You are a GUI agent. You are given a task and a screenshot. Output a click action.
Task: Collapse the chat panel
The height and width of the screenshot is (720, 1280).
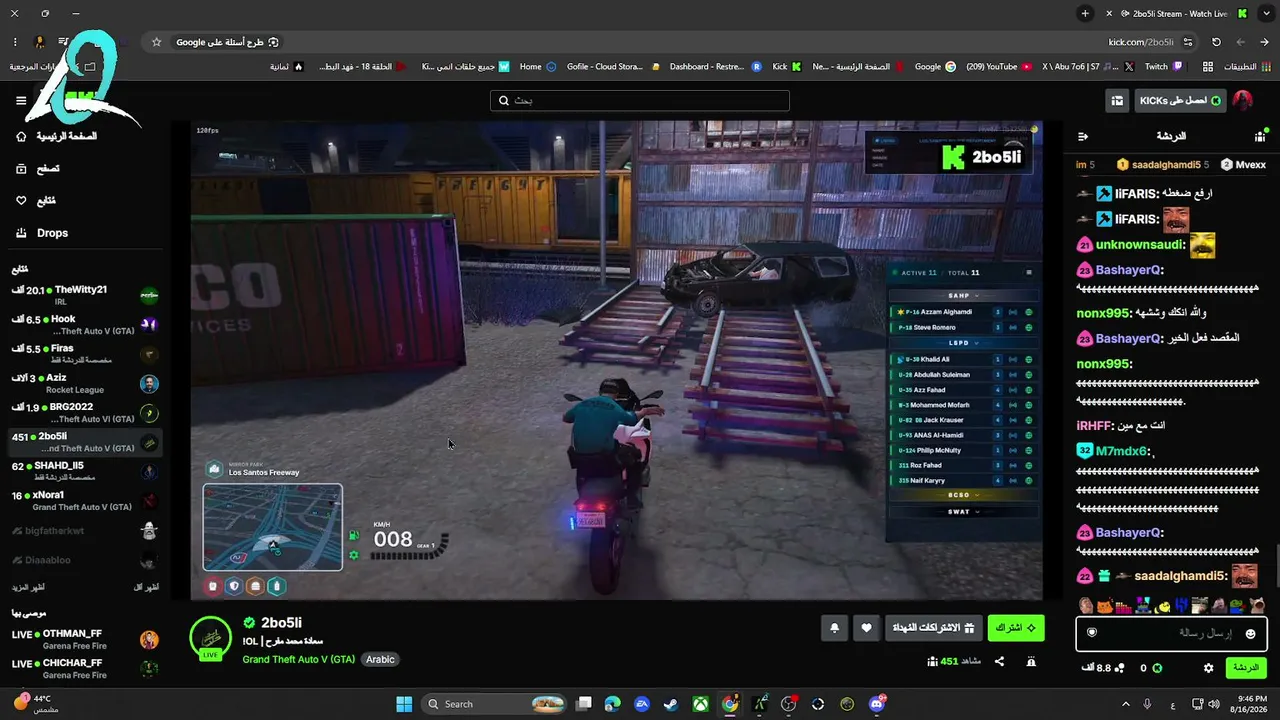click(x=1083, y=136)
